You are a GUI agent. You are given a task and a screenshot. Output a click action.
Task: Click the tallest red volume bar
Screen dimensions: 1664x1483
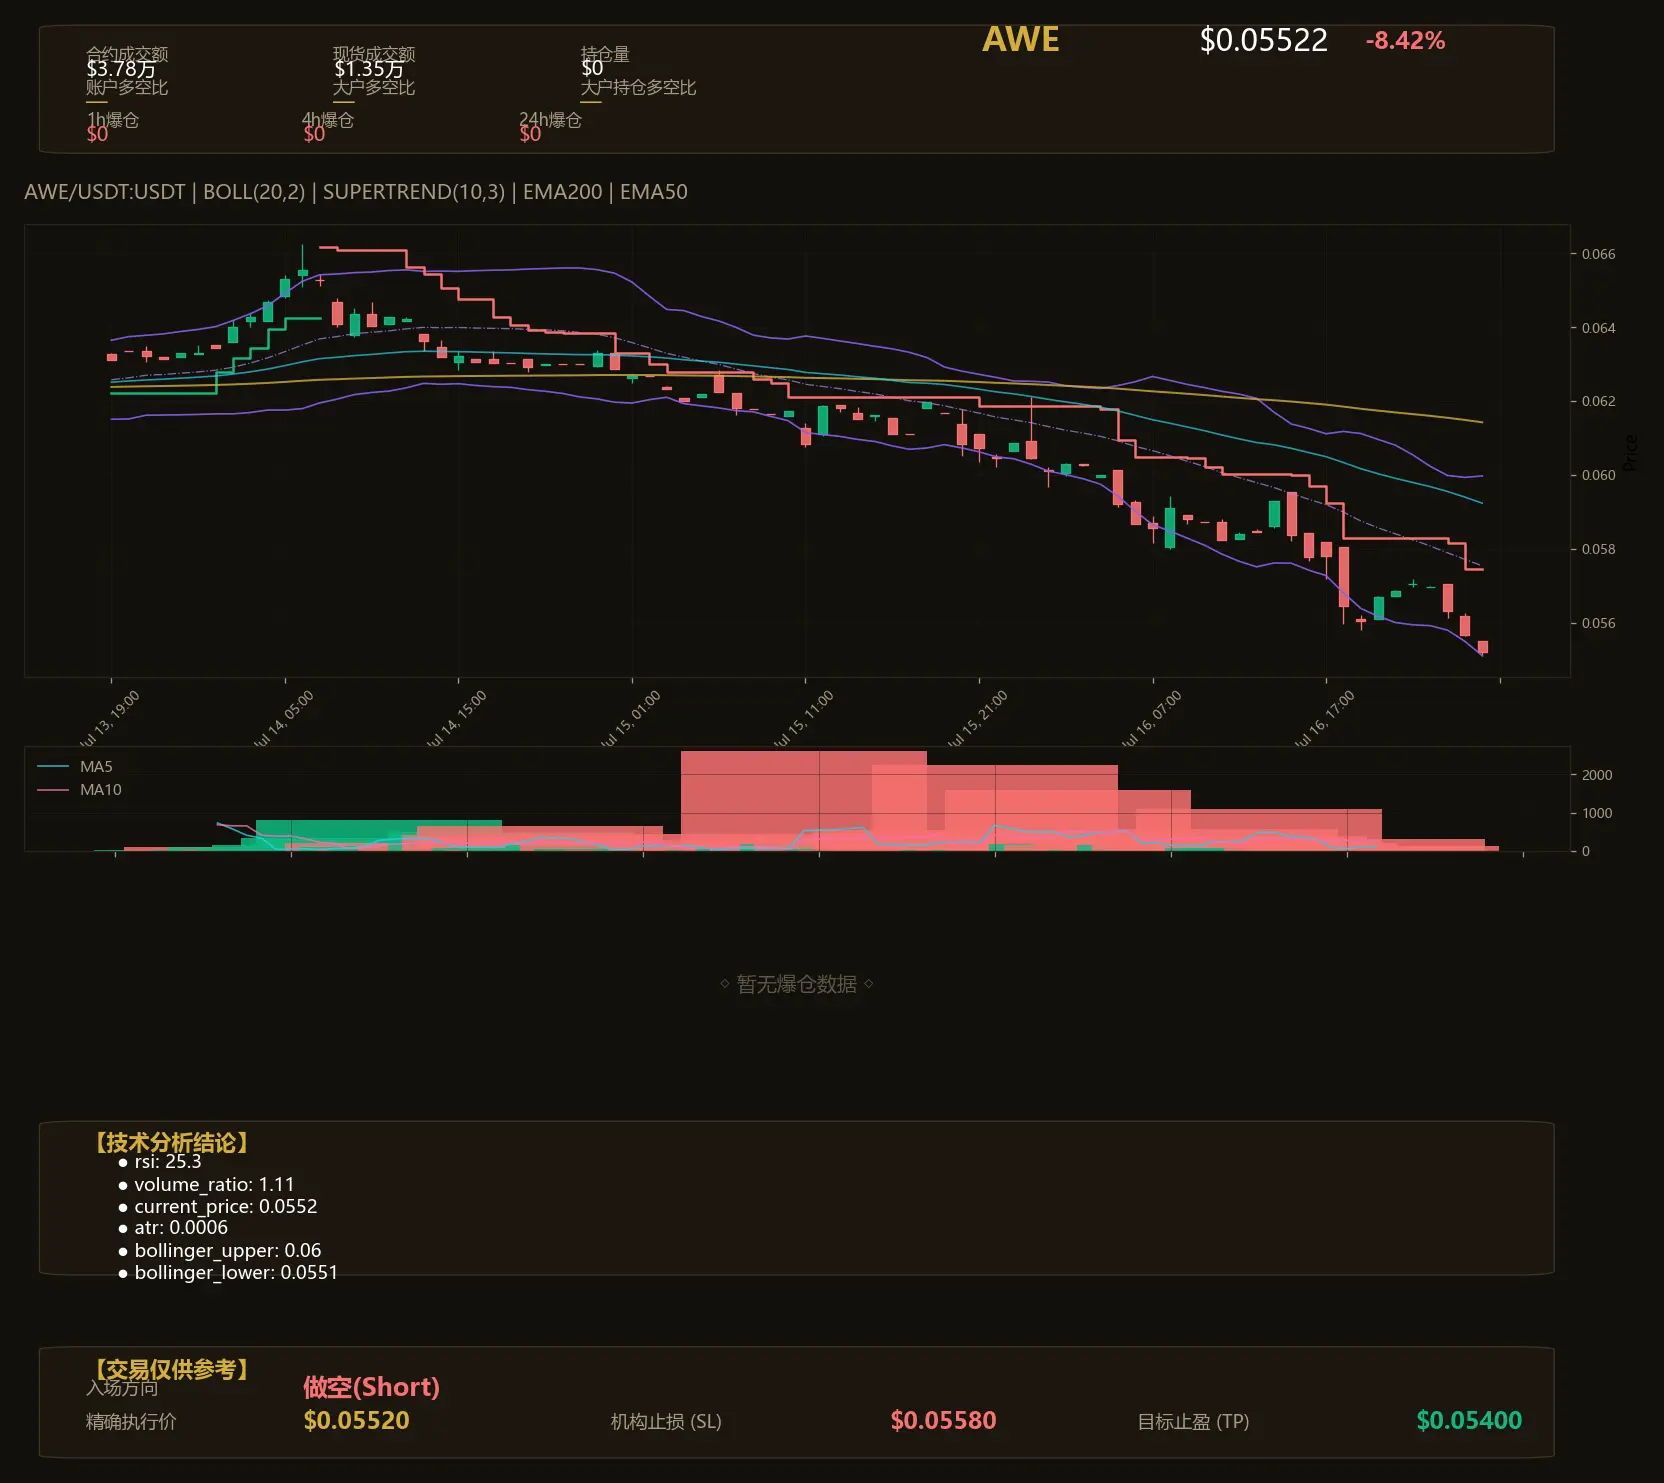point(804,801)
